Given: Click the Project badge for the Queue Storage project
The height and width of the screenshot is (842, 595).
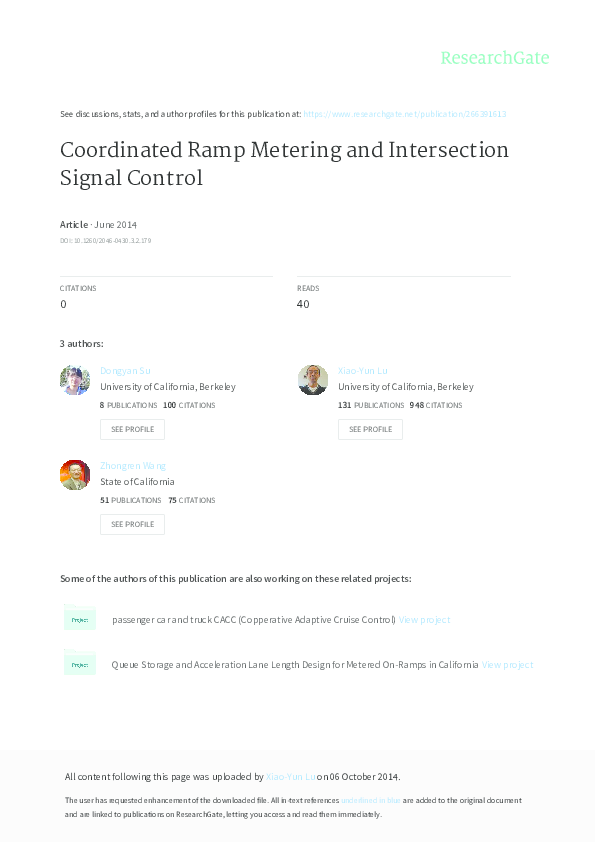Looking at the screenshot, I should 80,663.
